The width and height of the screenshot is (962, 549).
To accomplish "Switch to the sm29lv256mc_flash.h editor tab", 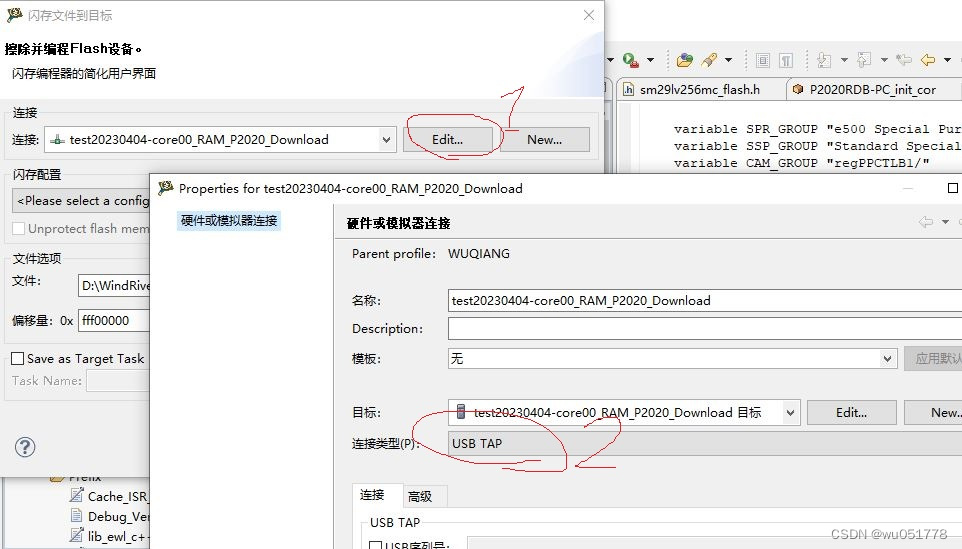I will [699, 90].
